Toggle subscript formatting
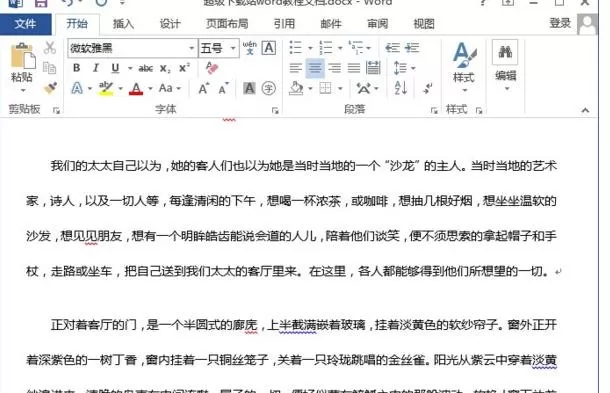This screenshot has height=393, width=610. pyautogui.click(x=165, y=68)
